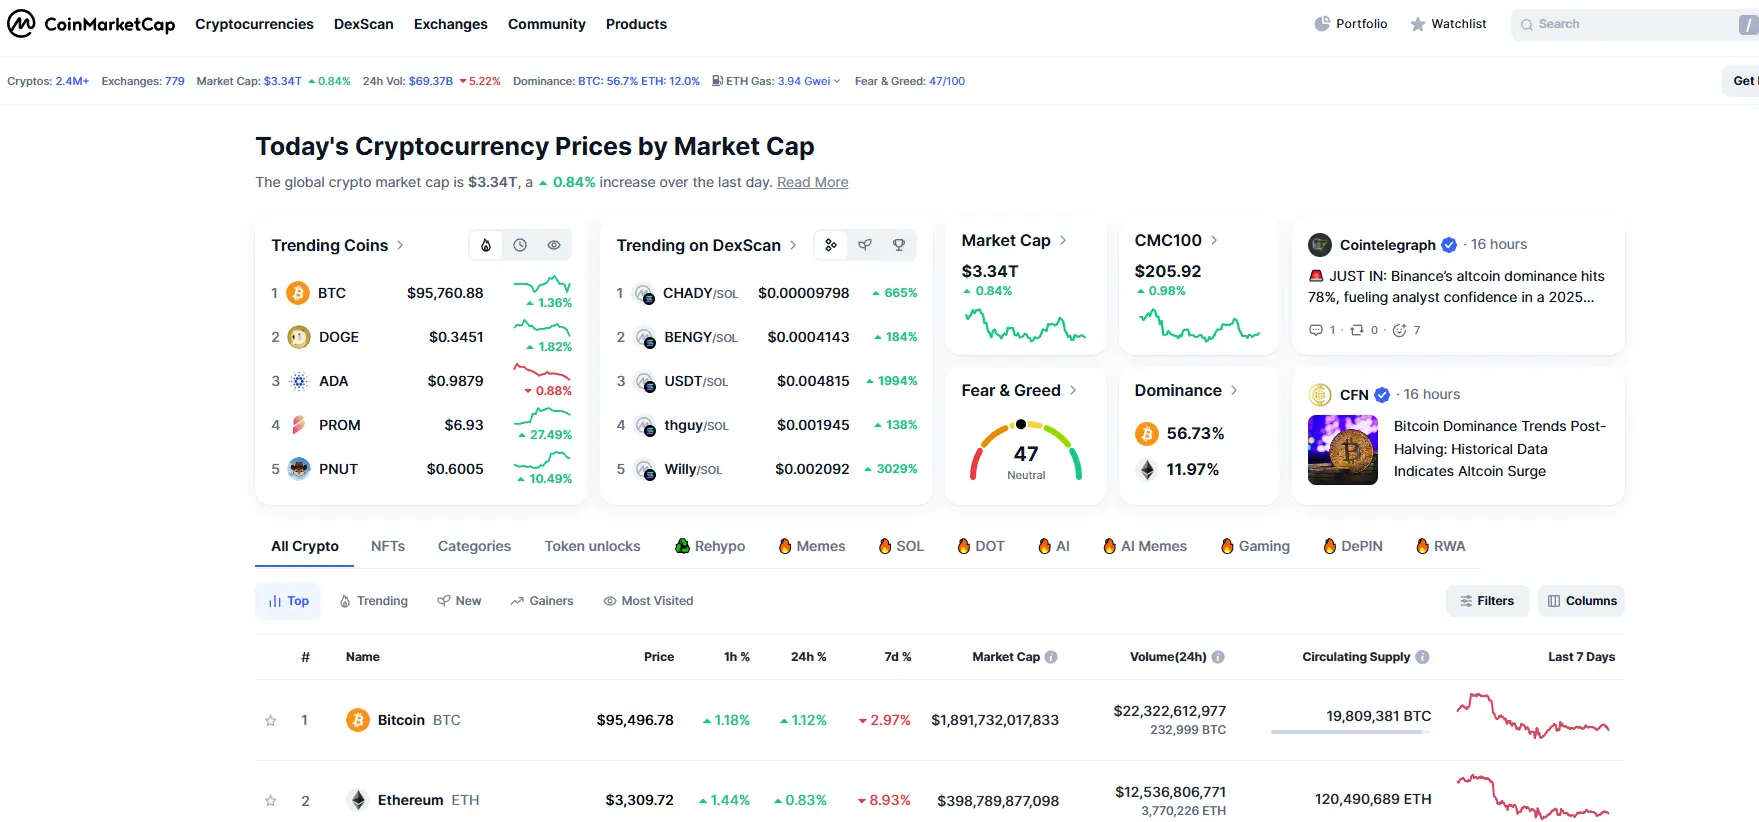
Task: Click the Ethereum logo in table row
Action: tap(358, 800)
